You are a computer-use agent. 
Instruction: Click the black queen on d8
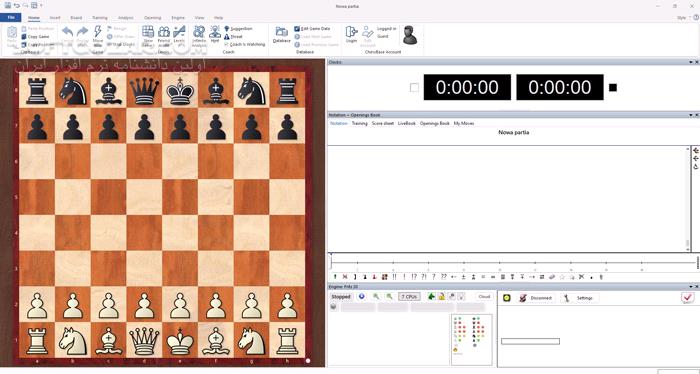point(144,91)
